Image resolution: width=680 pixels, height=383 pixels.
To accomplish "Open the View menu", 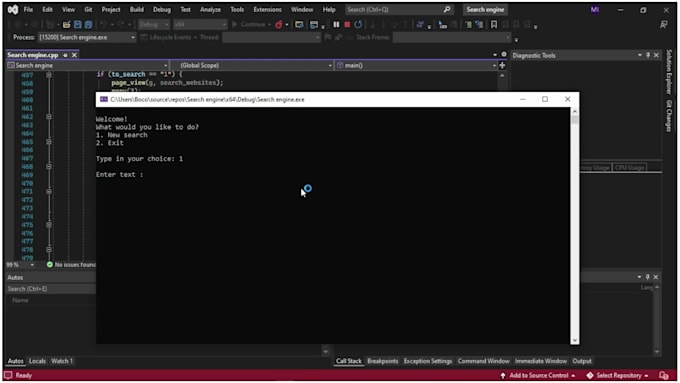I will 68,10.
